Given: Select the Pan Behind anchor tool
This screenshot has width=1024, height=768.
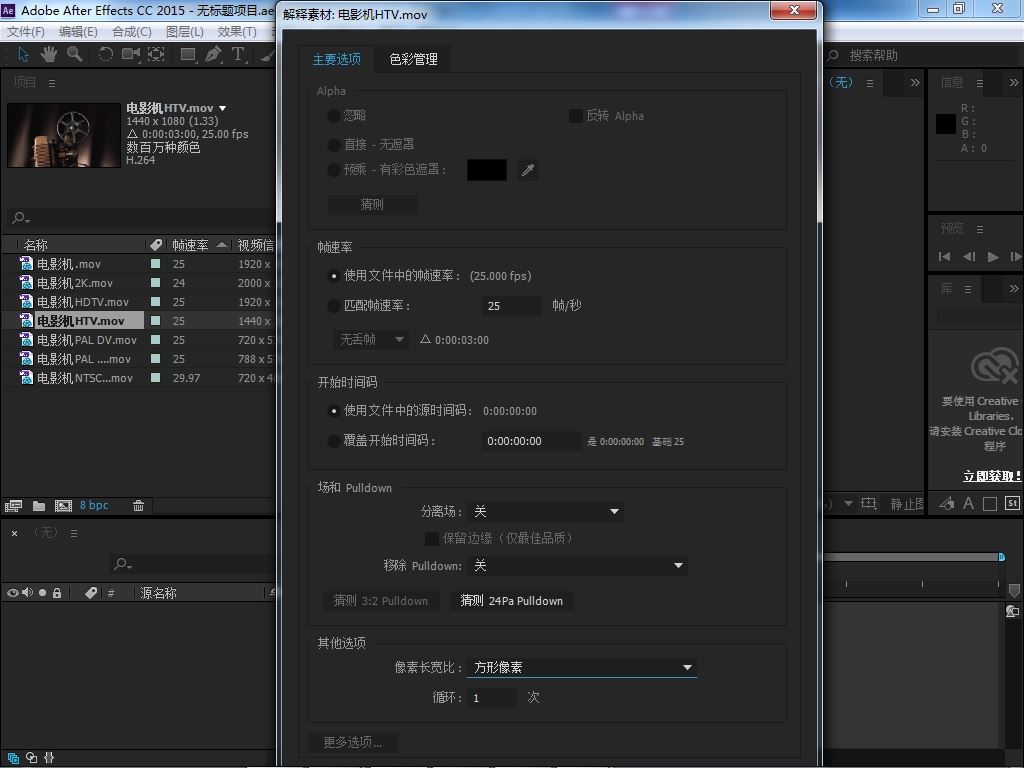Looking at the screenshot, I should (156, 54).
